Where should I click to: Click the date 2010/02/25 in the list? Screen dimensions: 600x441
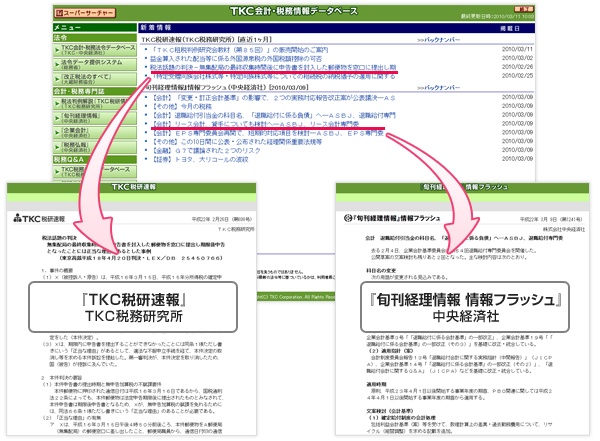coord(517,75)
